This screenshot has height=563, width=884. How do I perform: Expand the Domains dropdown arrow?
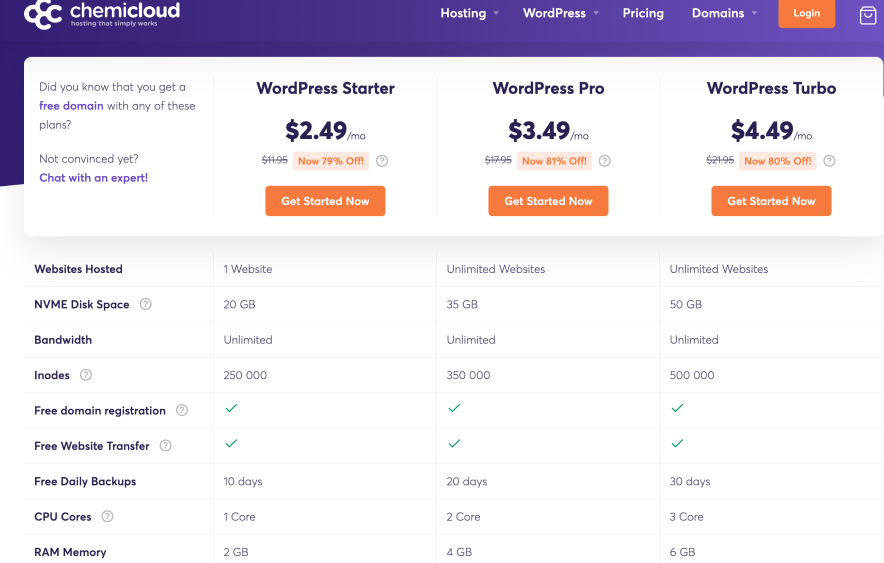click(754, 13)
